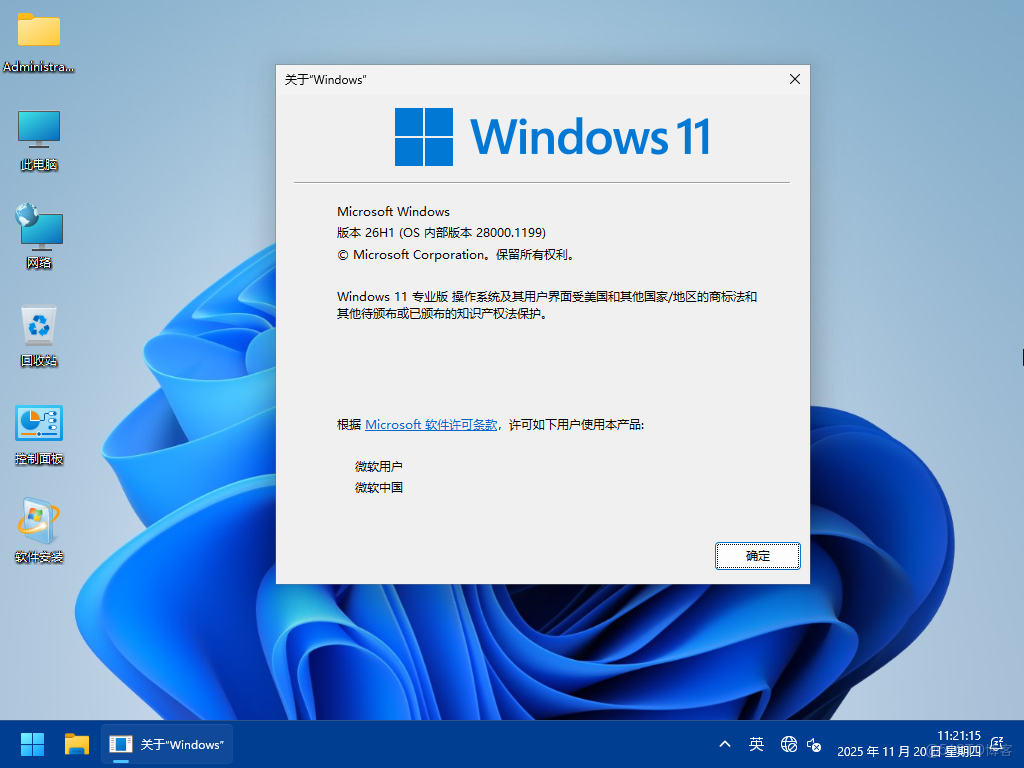Open File Explorer from the taskbar
1024x768 pixels.
(x=76, y=744)
